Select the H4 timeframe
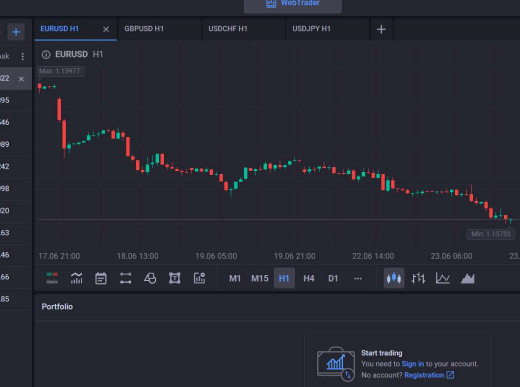 click(309, 278)
